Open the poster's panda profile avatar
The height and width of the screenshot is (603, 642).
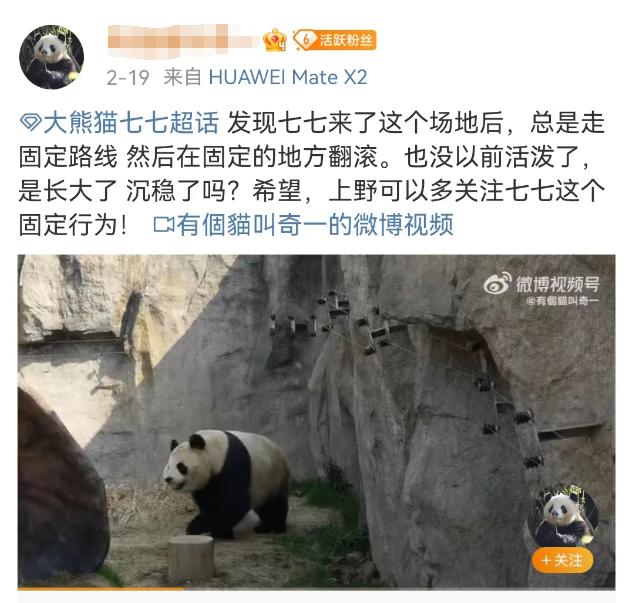click(51, 57)
